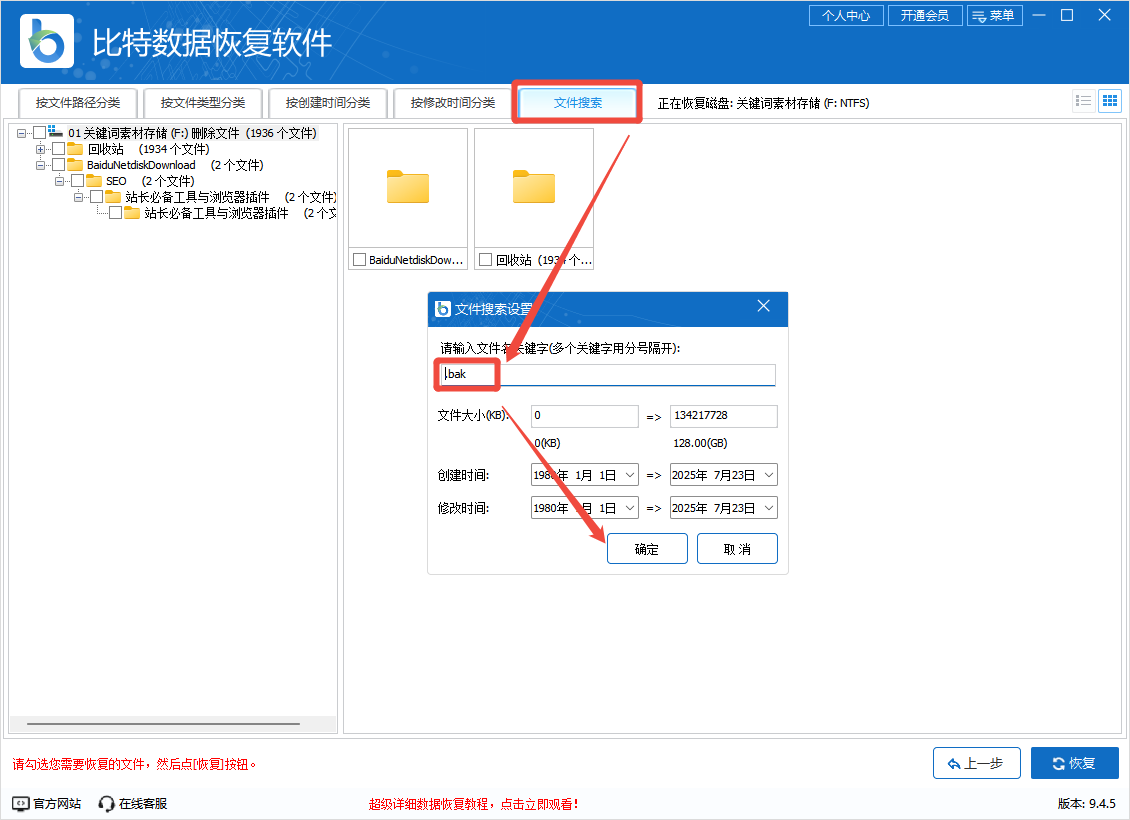This screenshot has height=820, width=1130.
Task: Open 修改时间 end date dropdown
Action: (769, 508)
